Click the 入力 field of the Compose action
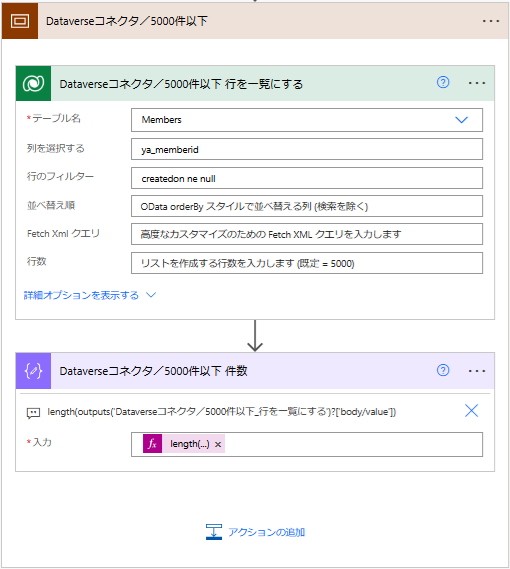The height and width of the screenshot is (569, 510). (307, 444)
